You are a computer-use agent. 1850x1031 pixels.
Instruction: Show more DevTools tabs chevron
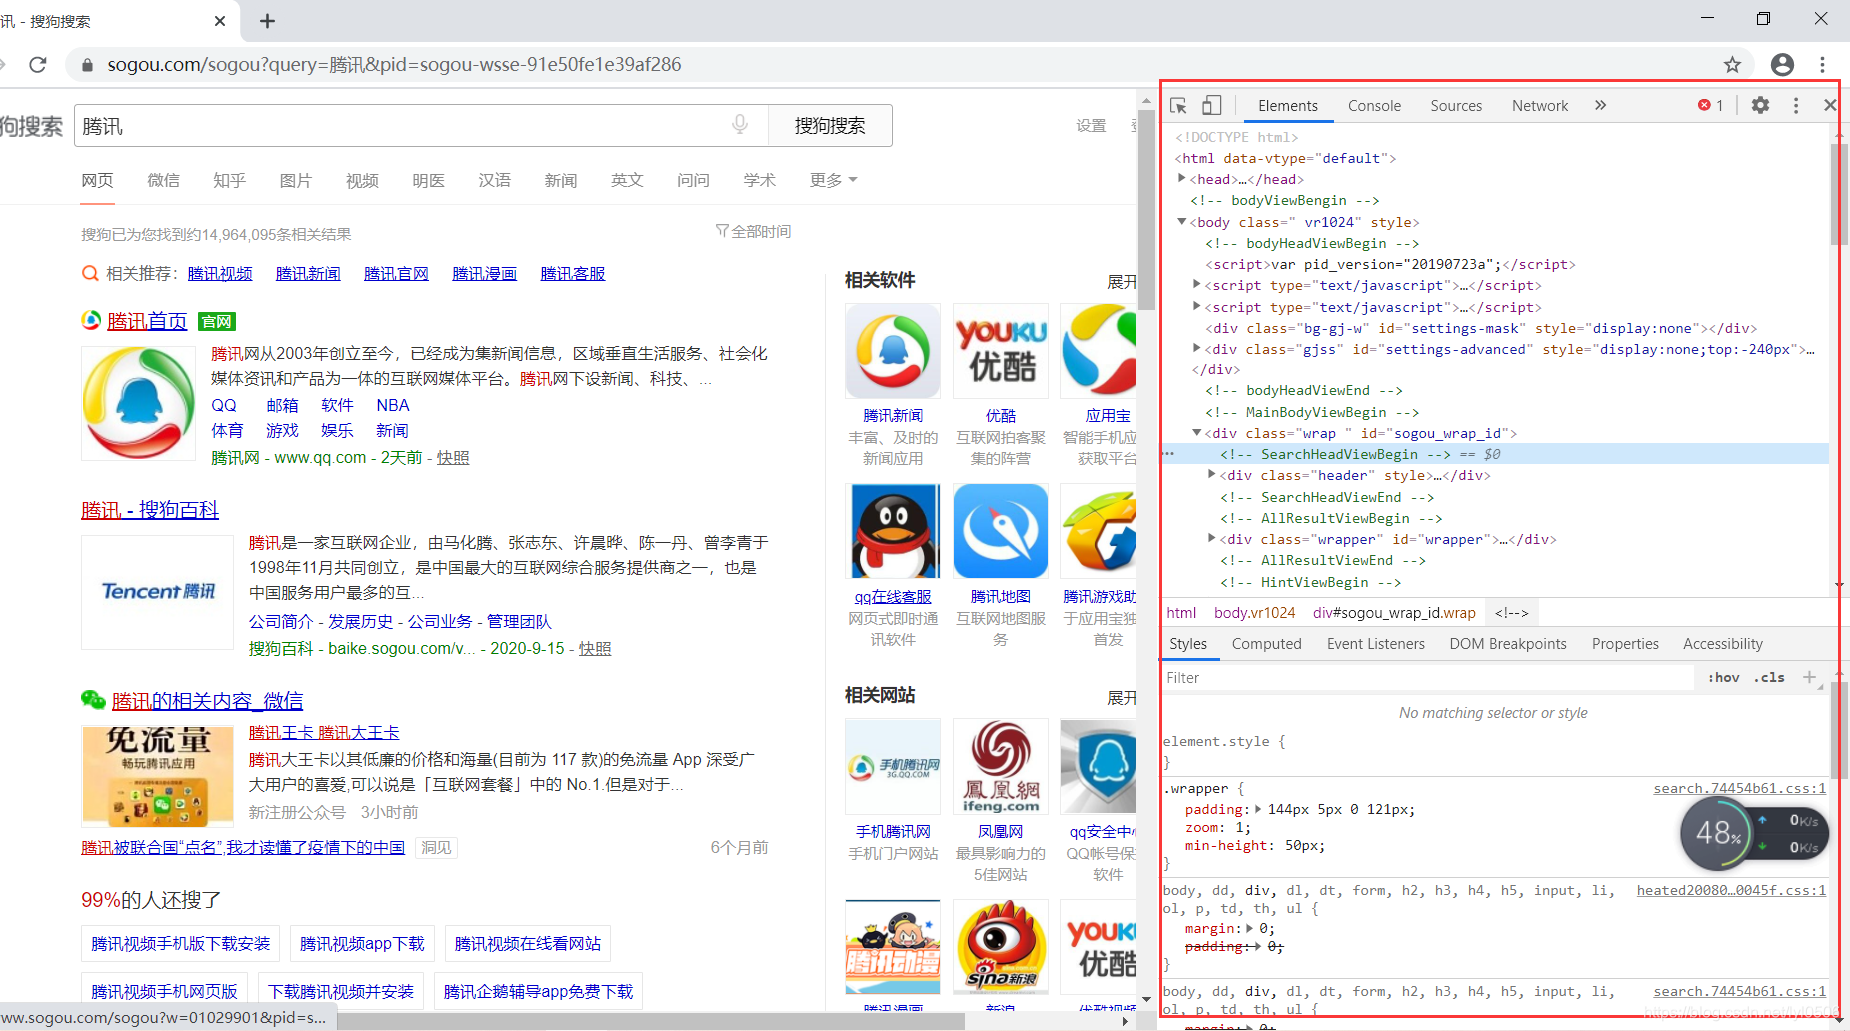point(1600,105)
